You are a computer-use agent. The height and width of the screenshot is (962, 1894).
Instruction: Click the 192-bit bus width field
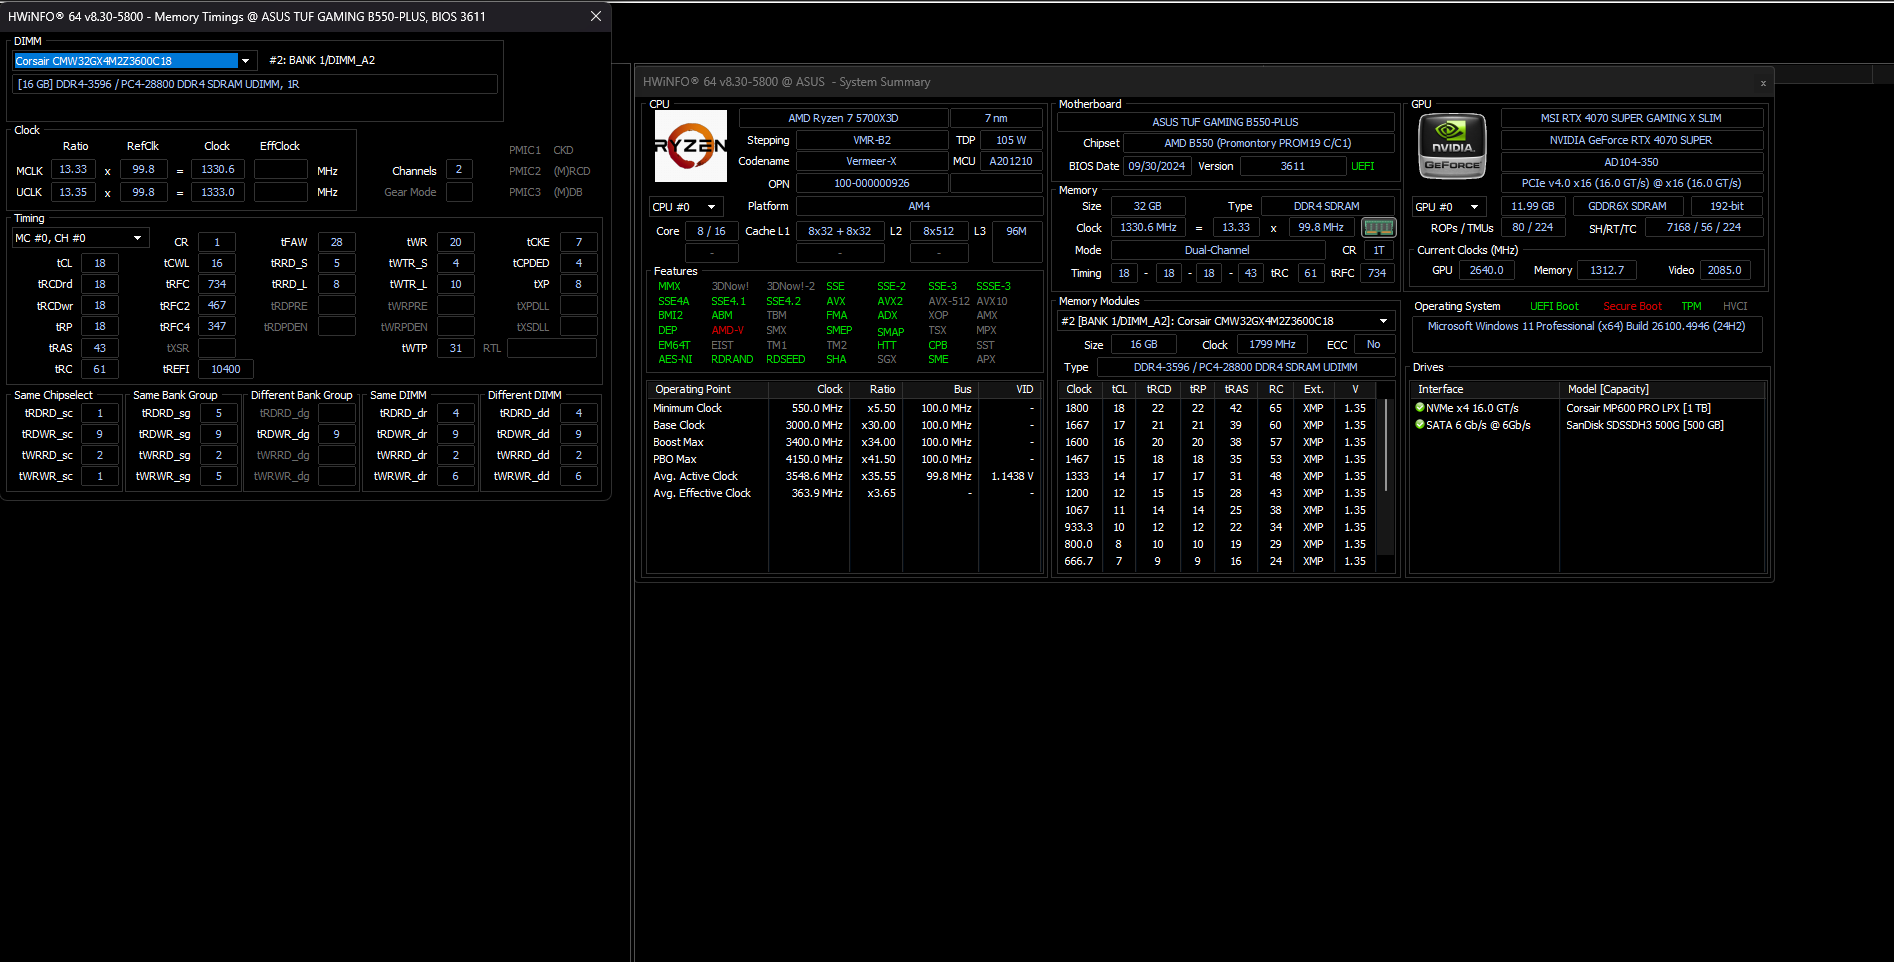(x=1727, y=206)
